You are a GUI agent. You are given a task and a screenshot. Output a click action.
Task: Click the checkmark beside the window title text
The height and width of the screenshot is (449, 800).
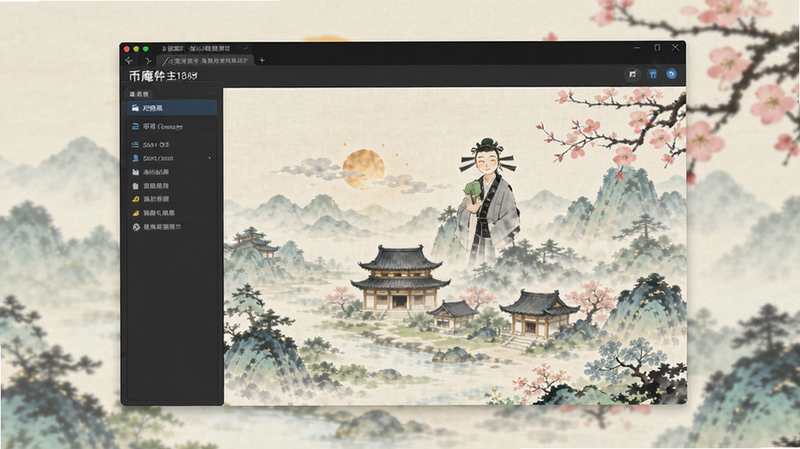click(246, 48)
